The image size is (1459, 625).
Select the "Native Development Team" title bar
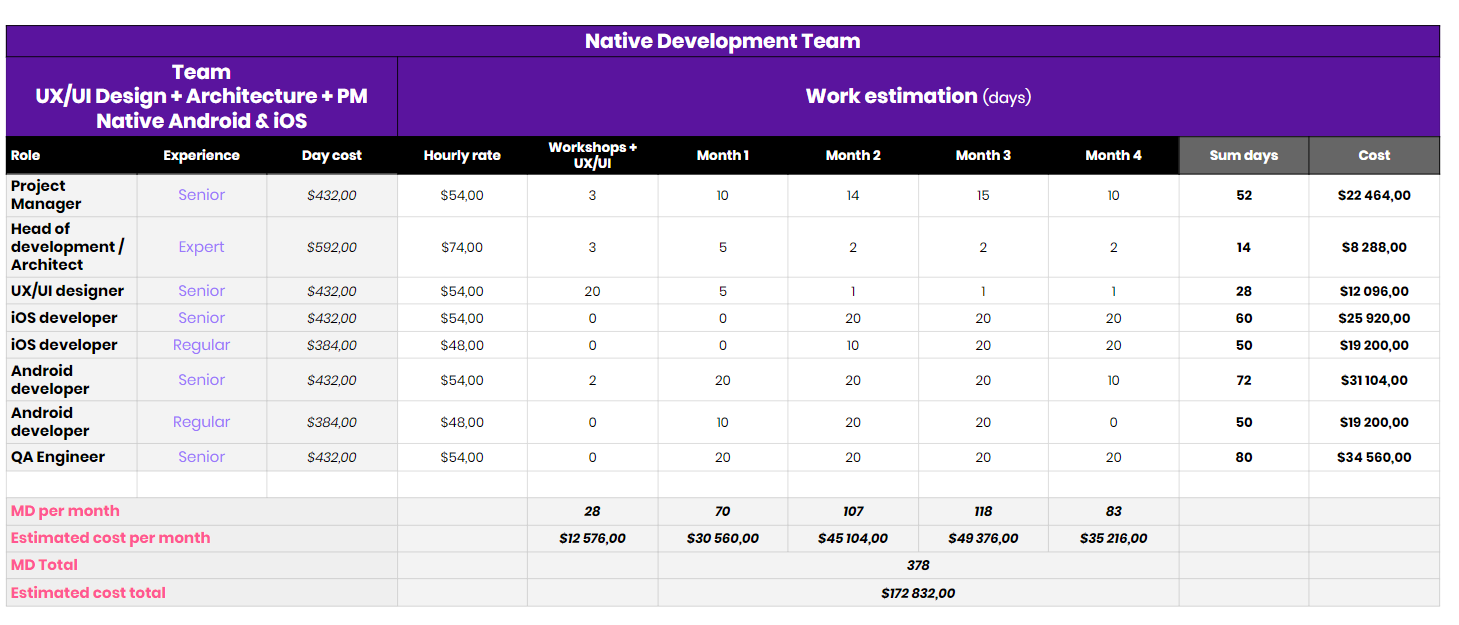(x=722, y=41)
